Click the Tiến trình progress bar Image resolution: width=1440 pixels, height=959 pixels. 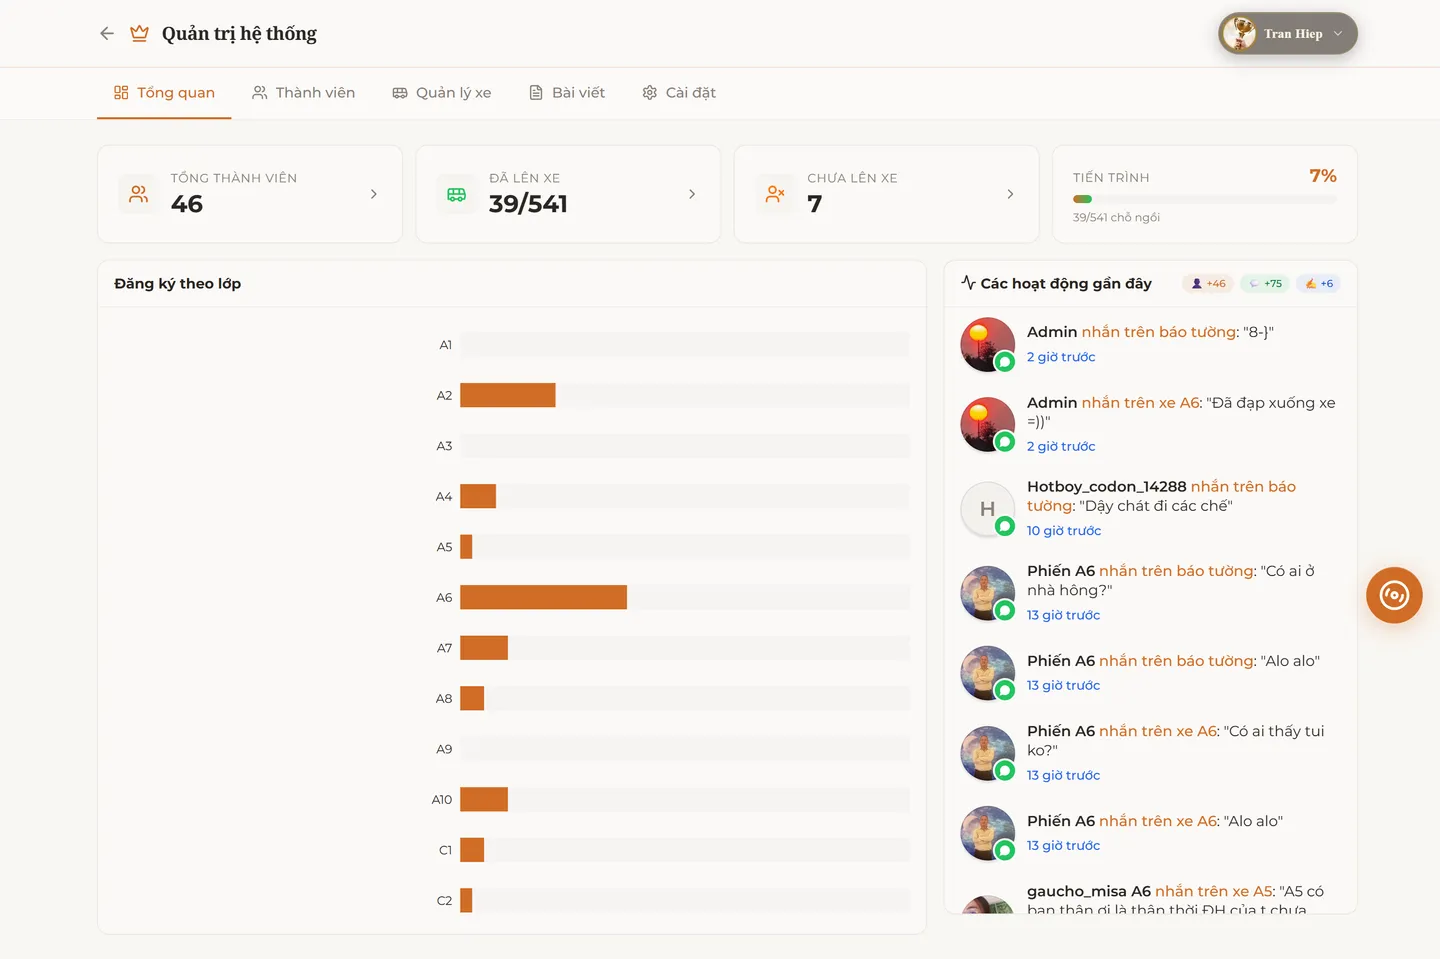[1204, 199]
